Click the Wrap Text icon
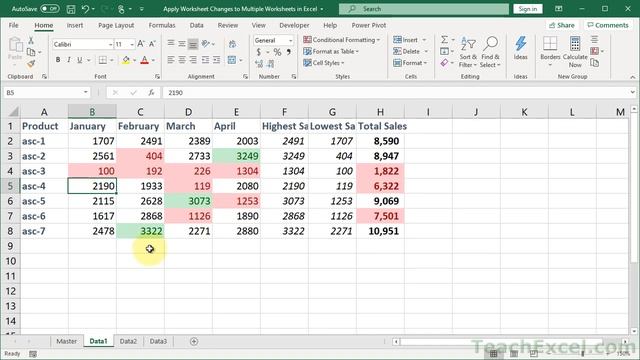 pyautogui.click(x=232, y=44)
